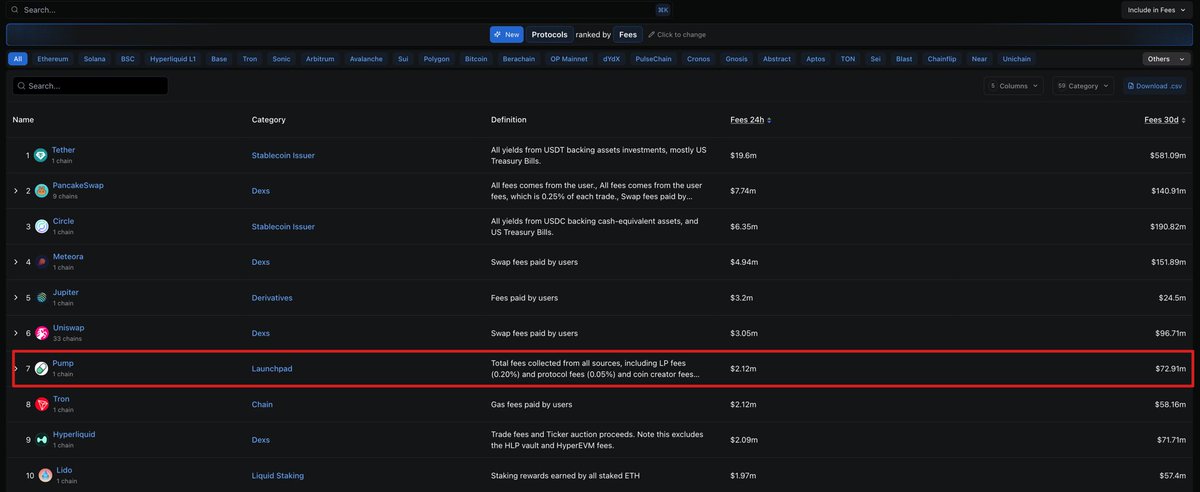Open the Tether protocol link
Image resolution: width=1200 pixels, height=492 pixels.
tap(63, 150)
